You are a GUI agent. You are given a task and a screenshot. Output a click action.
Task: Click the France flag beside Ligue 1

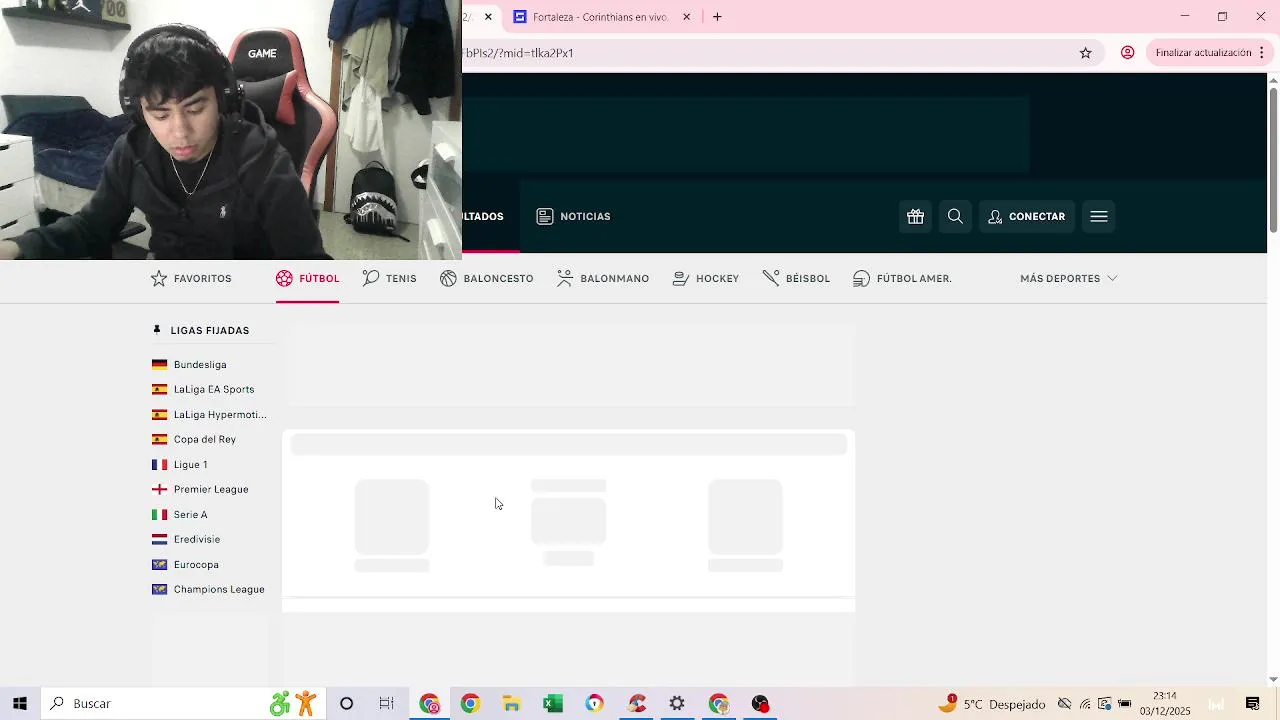coord(159,464)
